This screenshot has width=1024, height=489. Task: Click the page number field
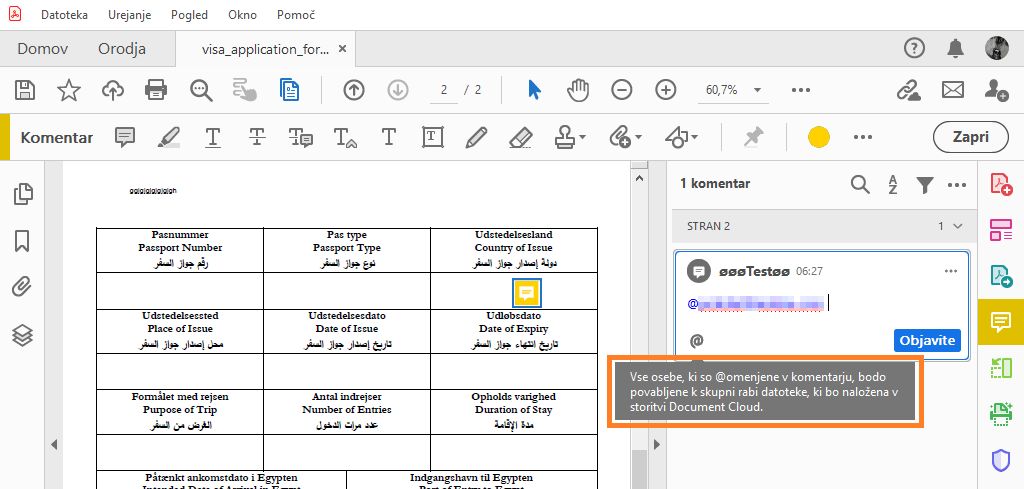click(x=444, y=90)
